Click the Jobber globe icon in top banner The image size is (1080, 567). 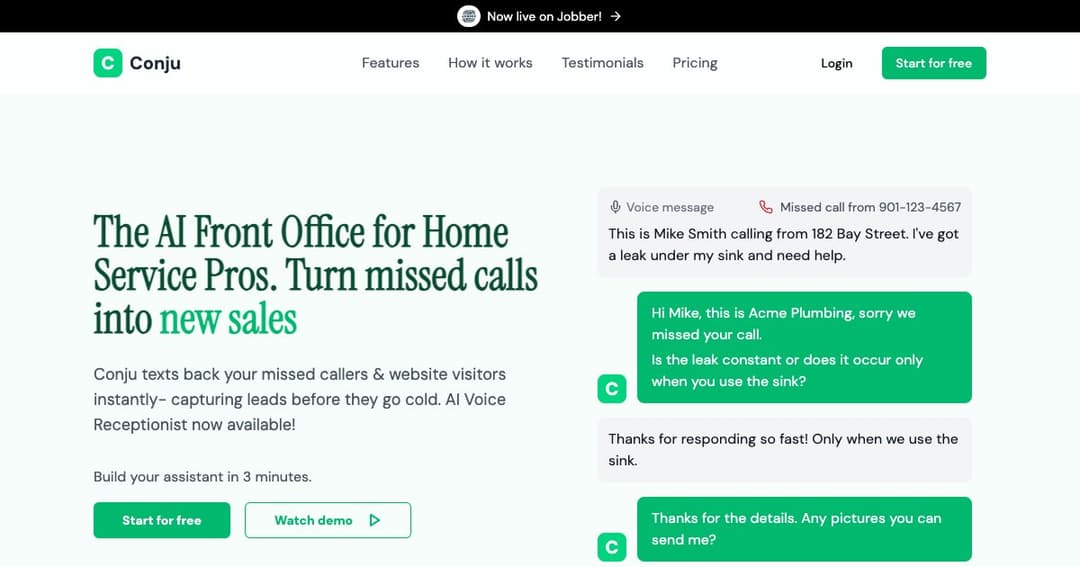[468, 16]
